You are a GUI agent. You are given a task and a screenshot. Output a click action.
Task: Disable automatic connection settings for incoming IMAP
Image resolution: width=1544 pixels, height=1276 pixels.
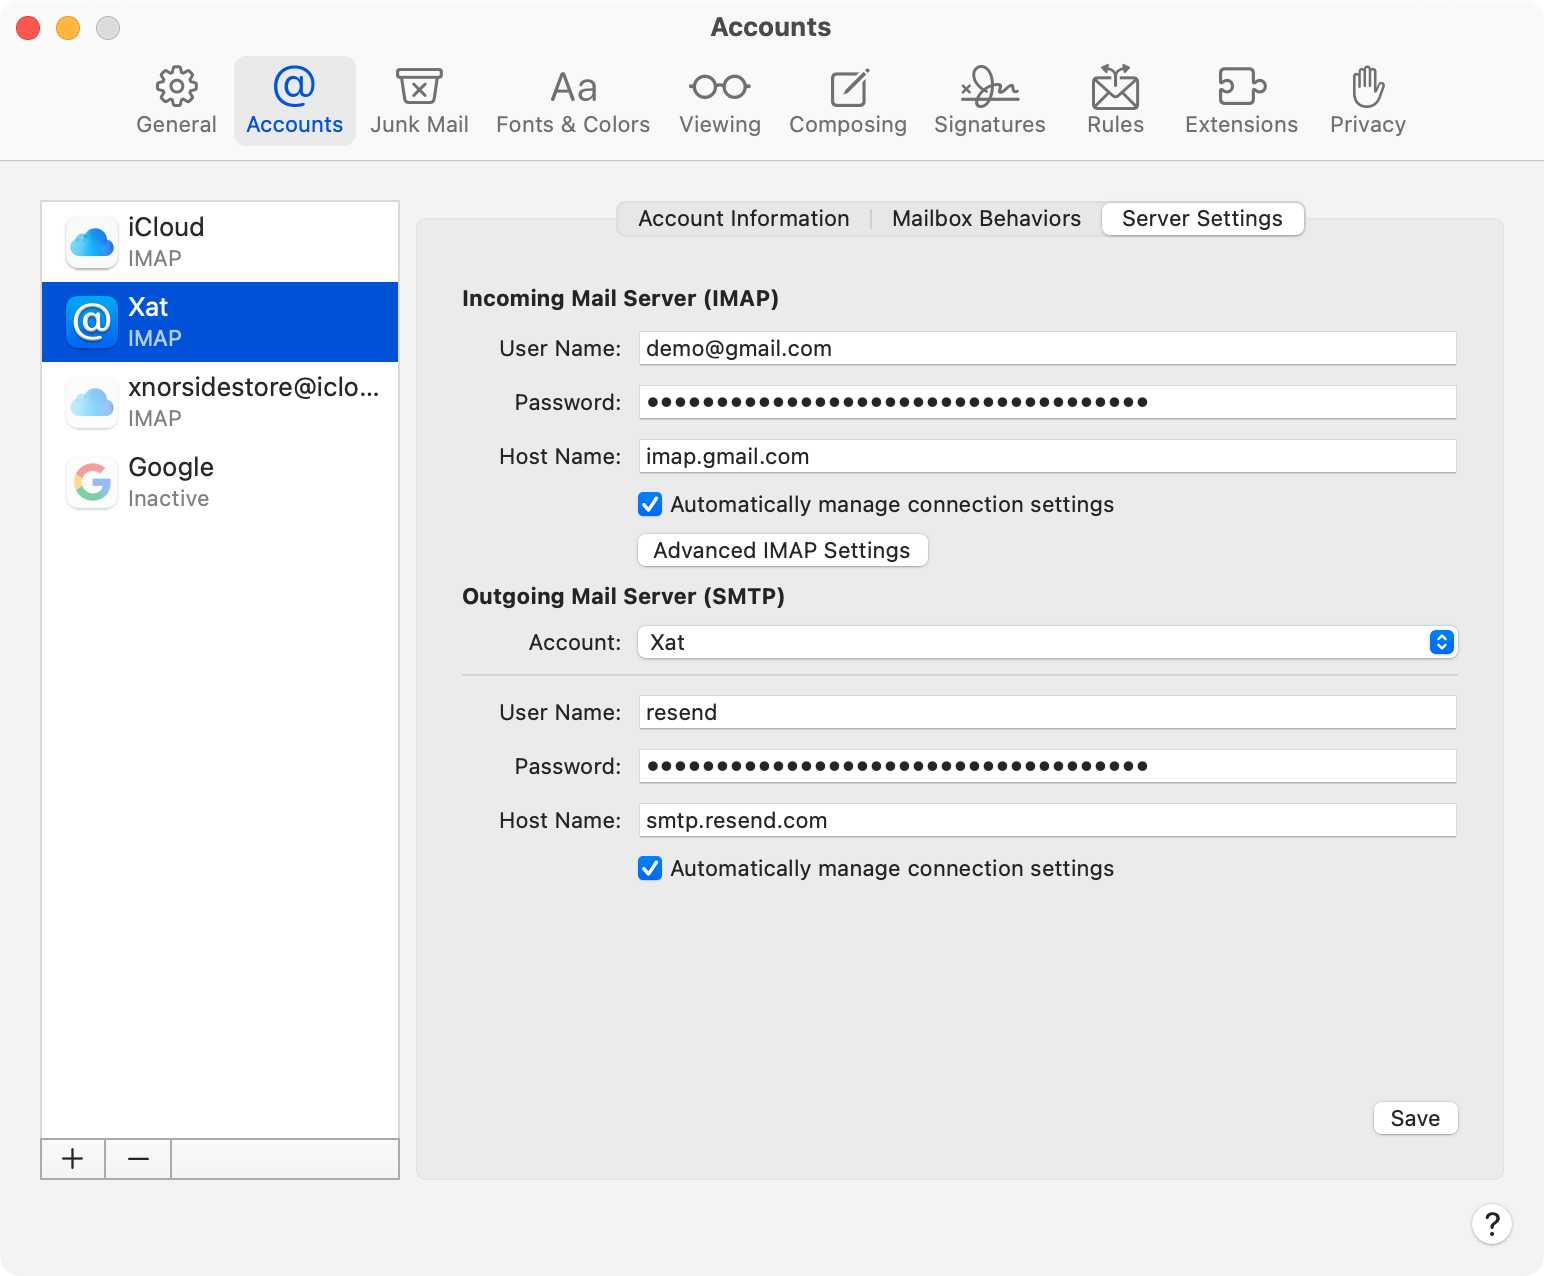(x=650, y=504)
